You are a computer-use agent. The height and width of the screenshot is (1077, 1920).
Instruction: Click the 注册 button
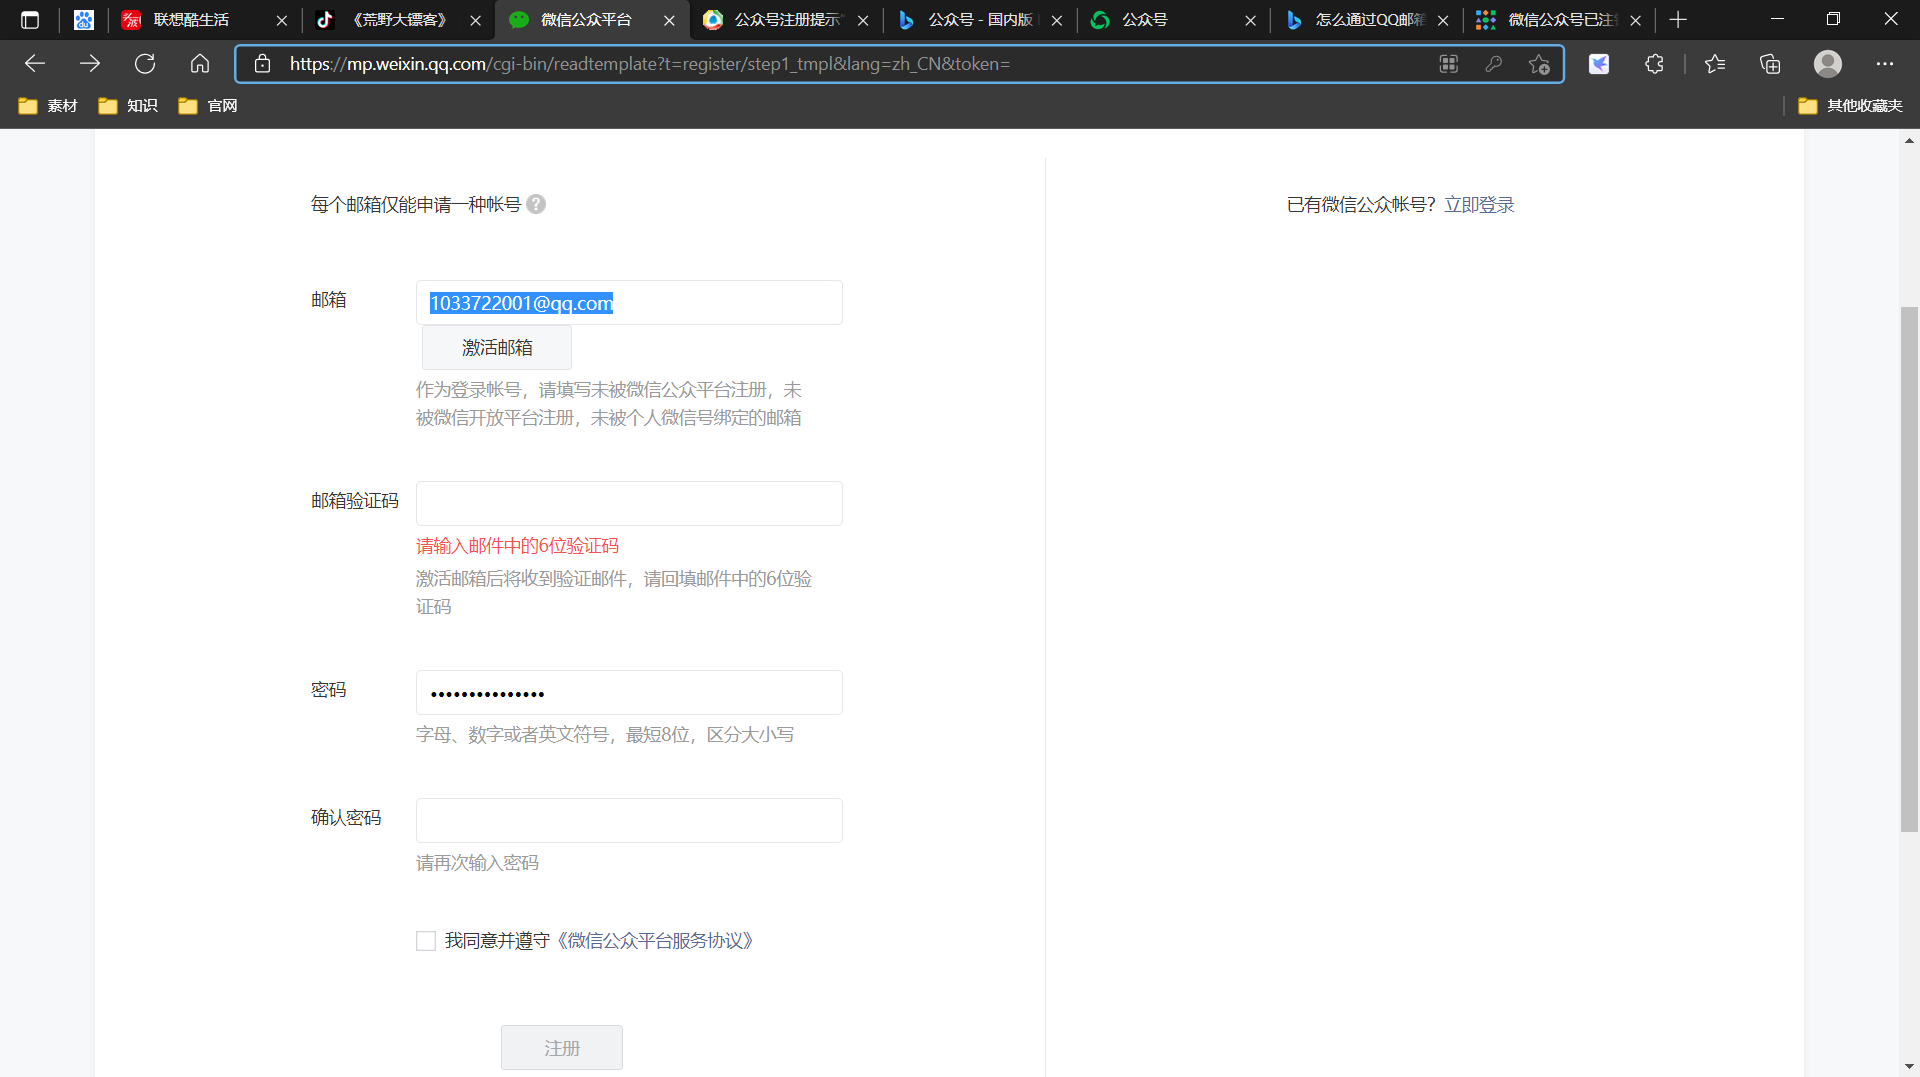[x=562, y=1048]
